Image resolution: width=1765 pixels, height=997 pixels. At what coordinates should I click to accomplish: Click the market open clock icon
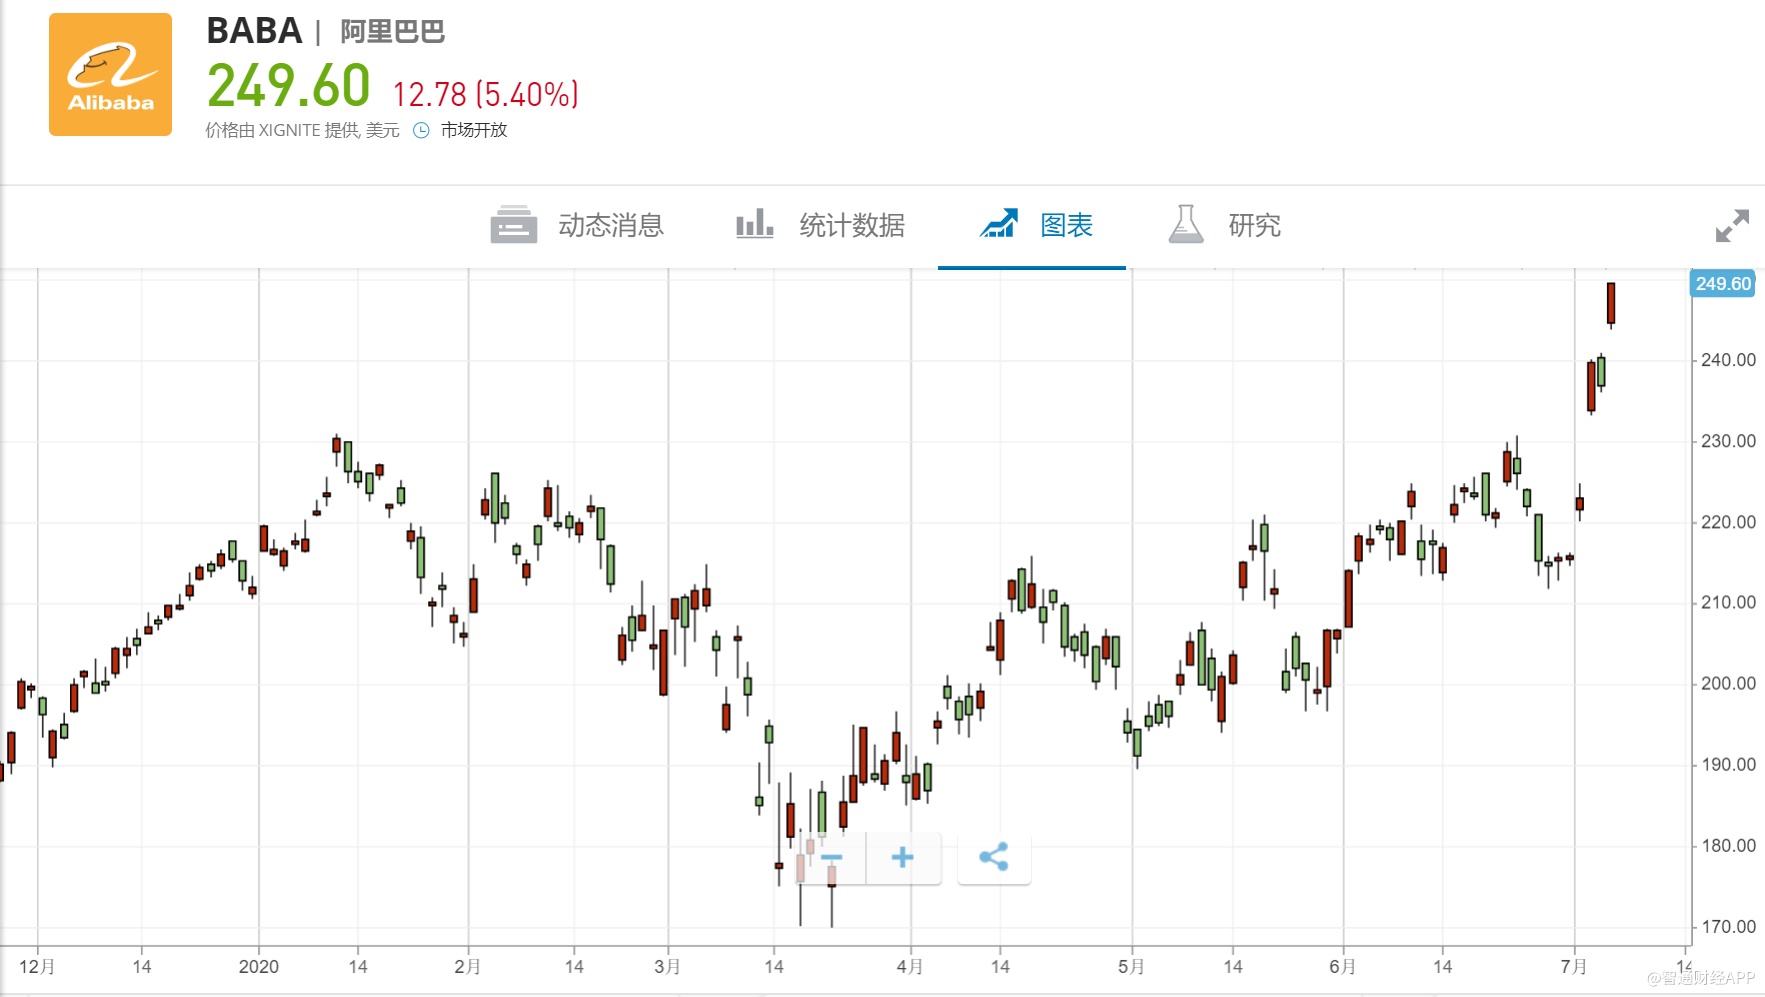click(421, 130)
